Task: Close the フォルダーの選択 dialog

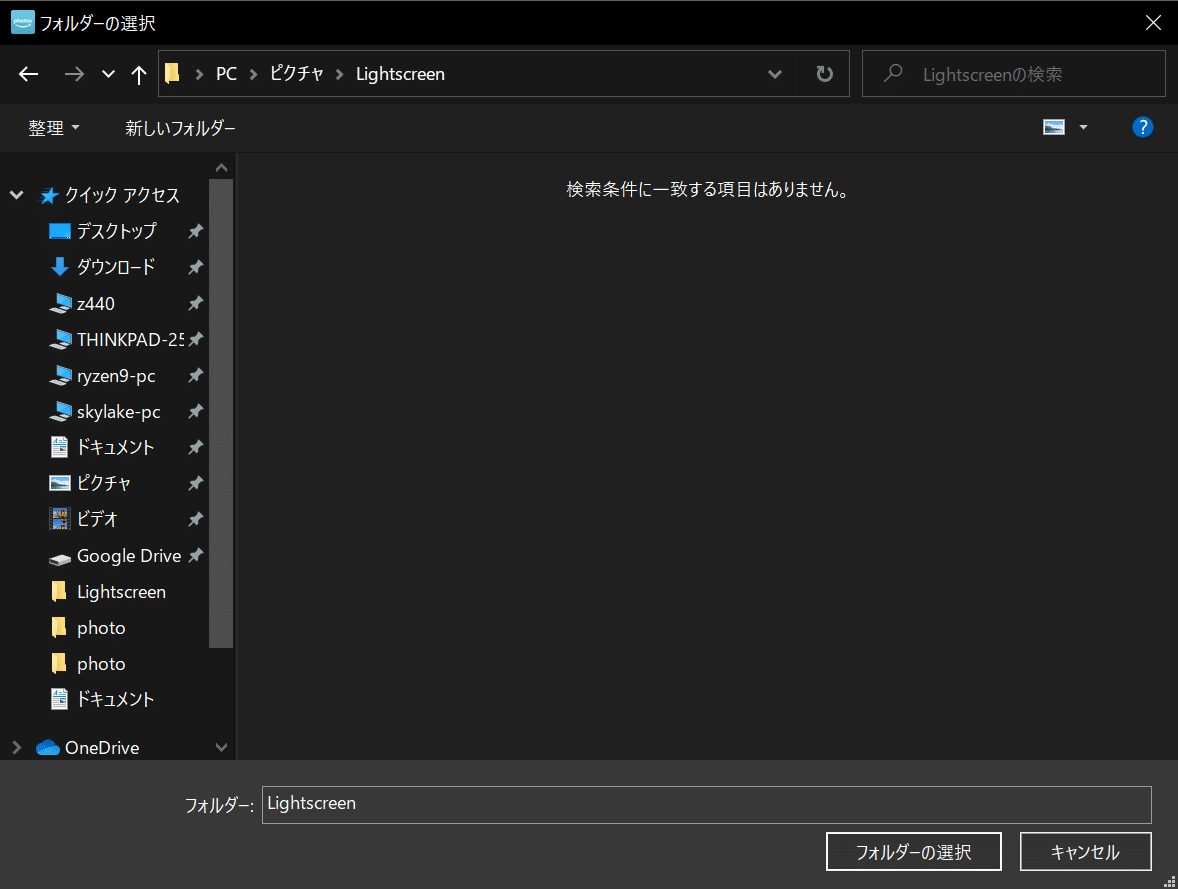Action: click(x=1152, y=23)
